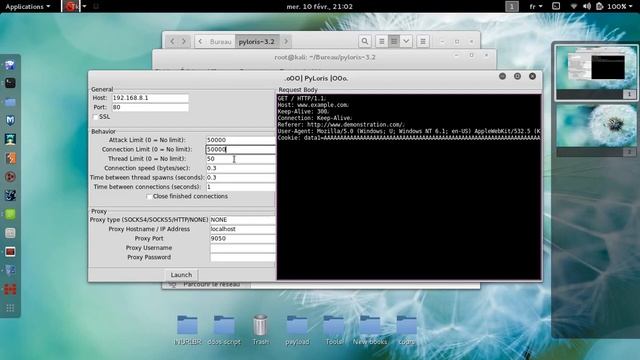Open the payload desktop folder
Image resolution: width=640 pixels, height=360 pixels.
pyautogui.click(x=297, y=330)
